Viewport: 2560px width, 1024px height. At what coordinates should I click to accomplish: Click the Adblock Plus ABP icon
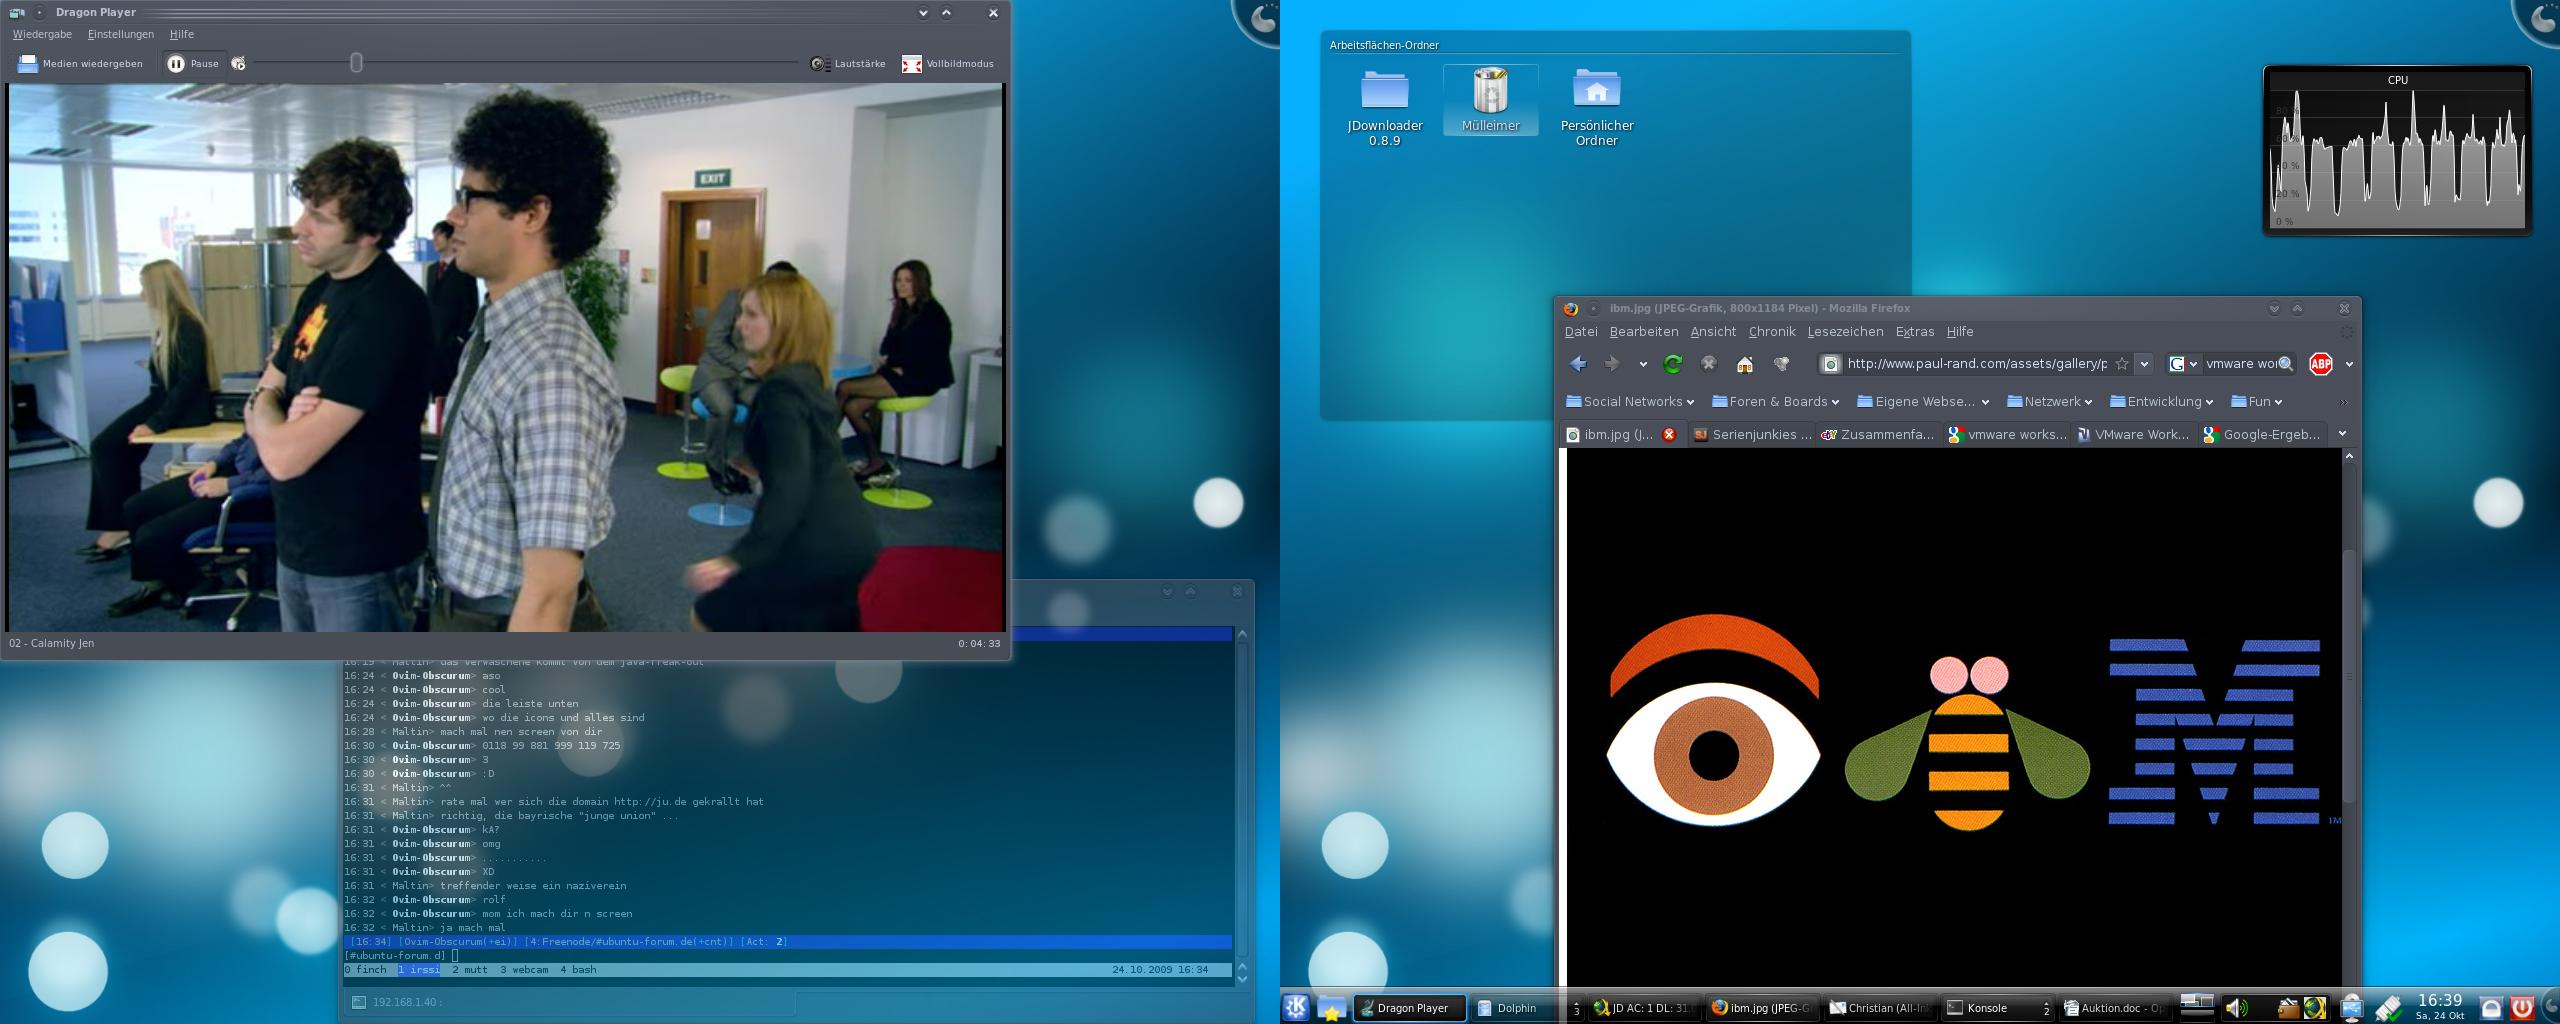2321,364
